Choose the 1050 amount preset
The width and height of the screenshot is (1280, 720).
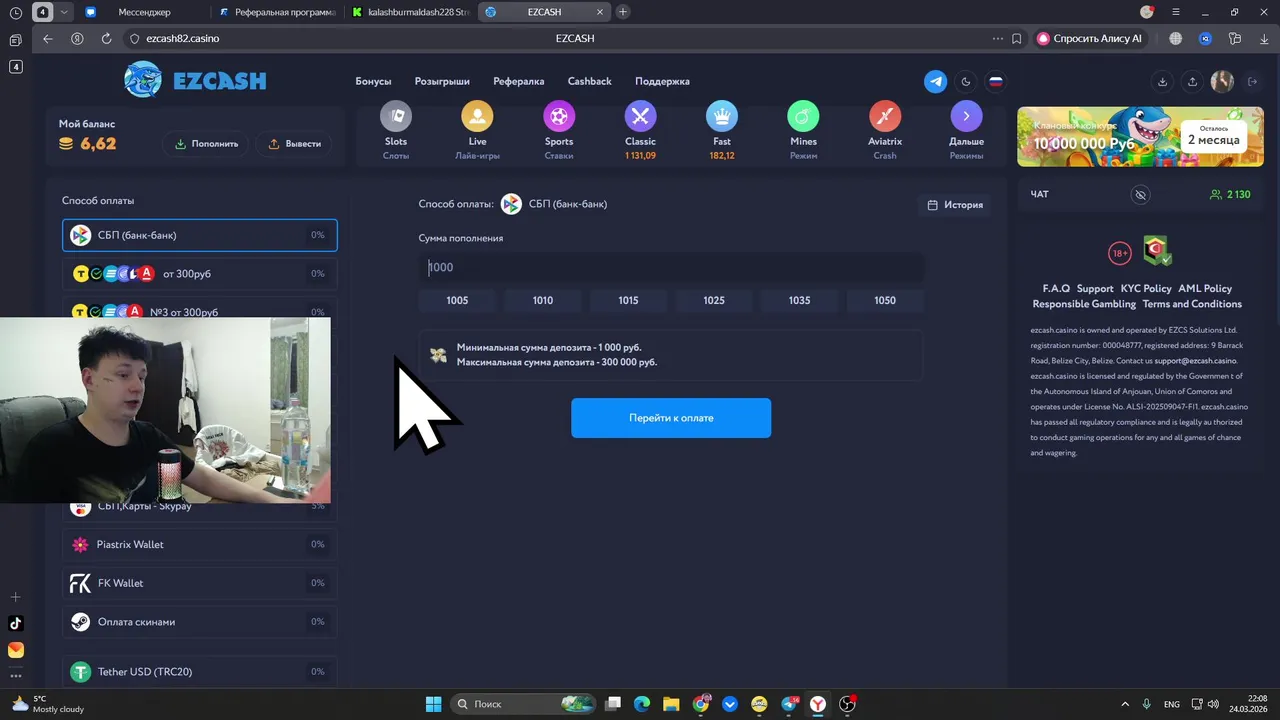(x=885, y=300)
